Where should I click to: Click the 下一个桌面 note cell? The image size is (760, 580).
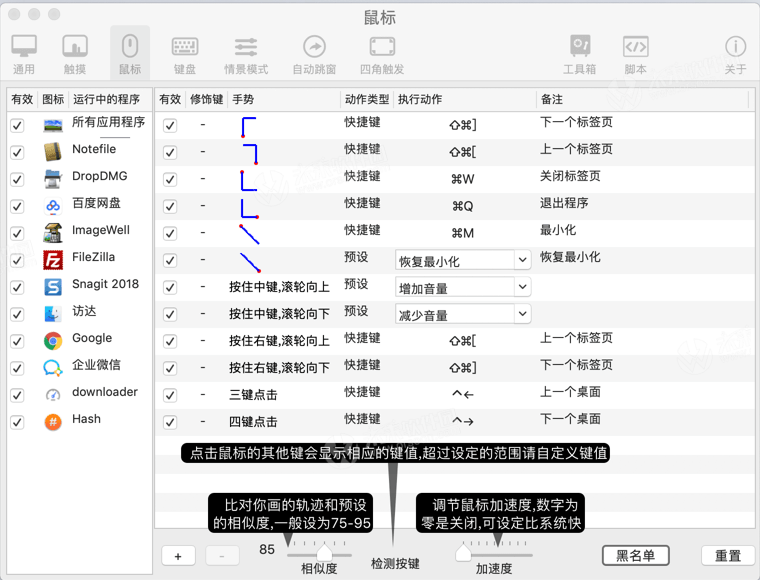570,419
